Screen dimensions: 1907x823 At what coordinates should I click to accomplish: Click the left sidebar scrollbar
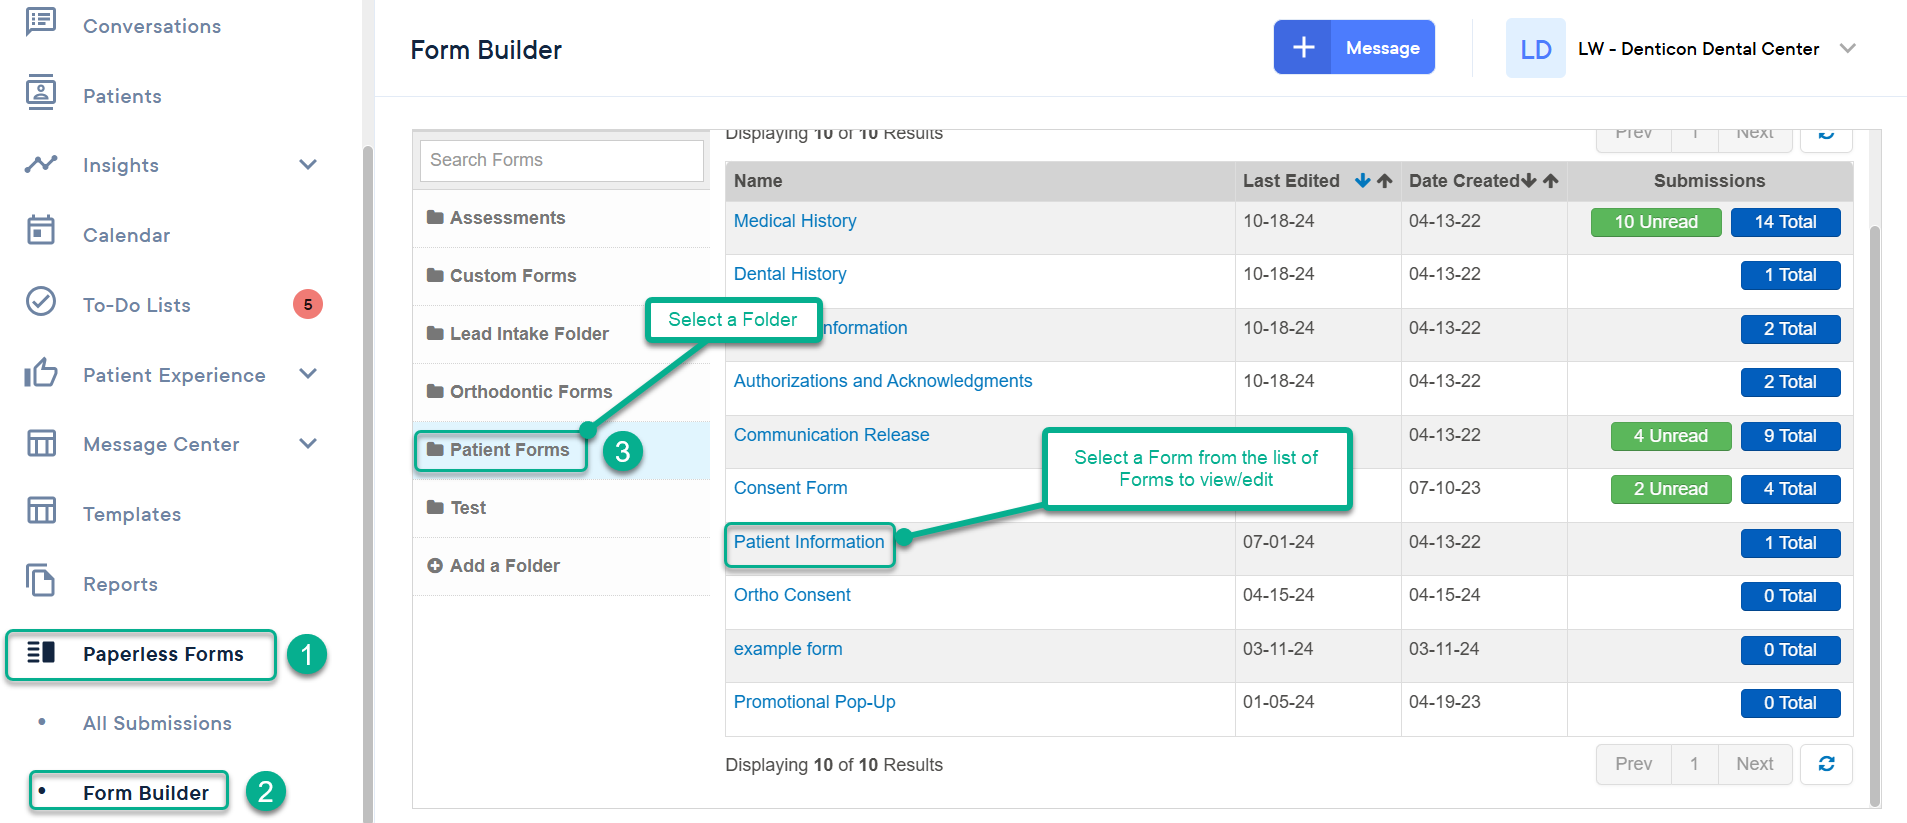[367, 485]
